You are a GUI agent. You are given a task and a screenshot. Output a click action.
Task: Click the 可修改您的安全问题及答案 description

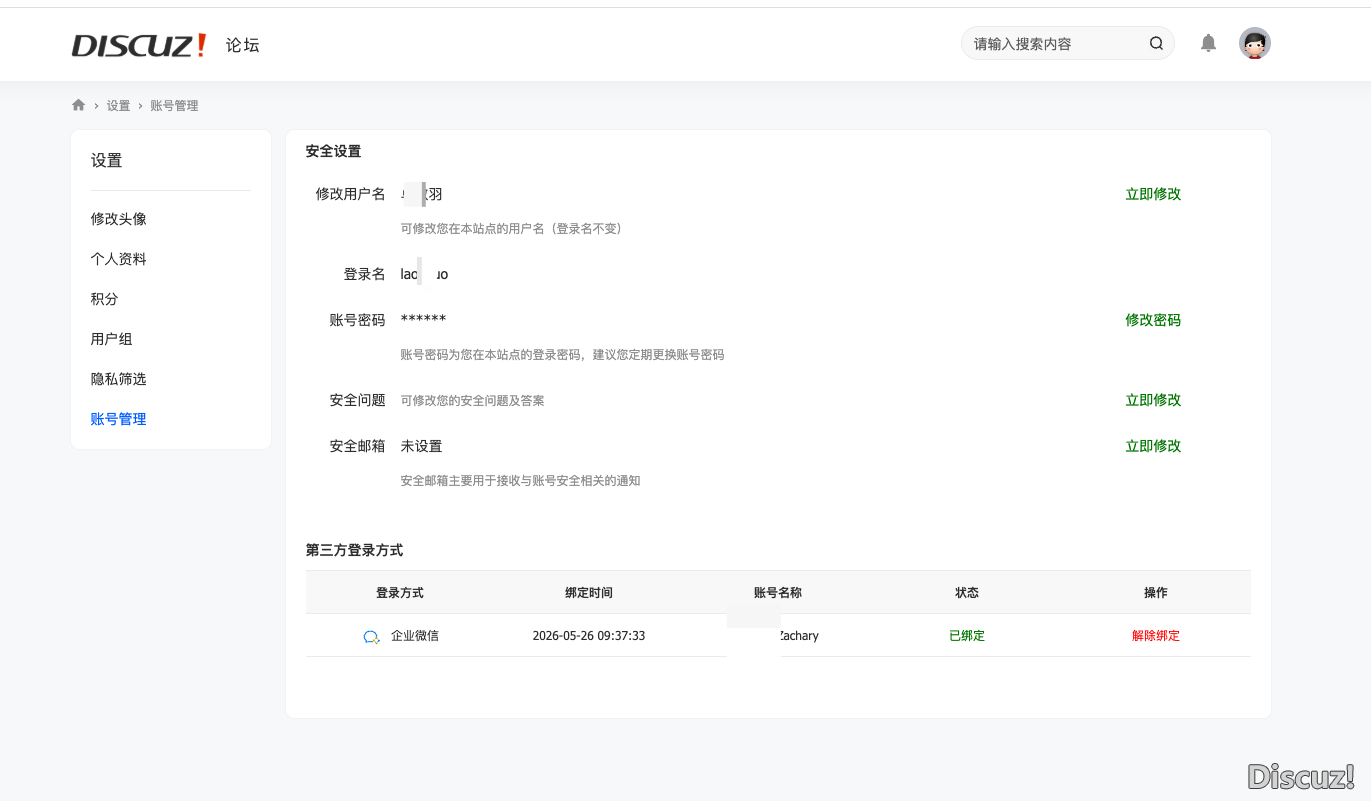[472, 400]
